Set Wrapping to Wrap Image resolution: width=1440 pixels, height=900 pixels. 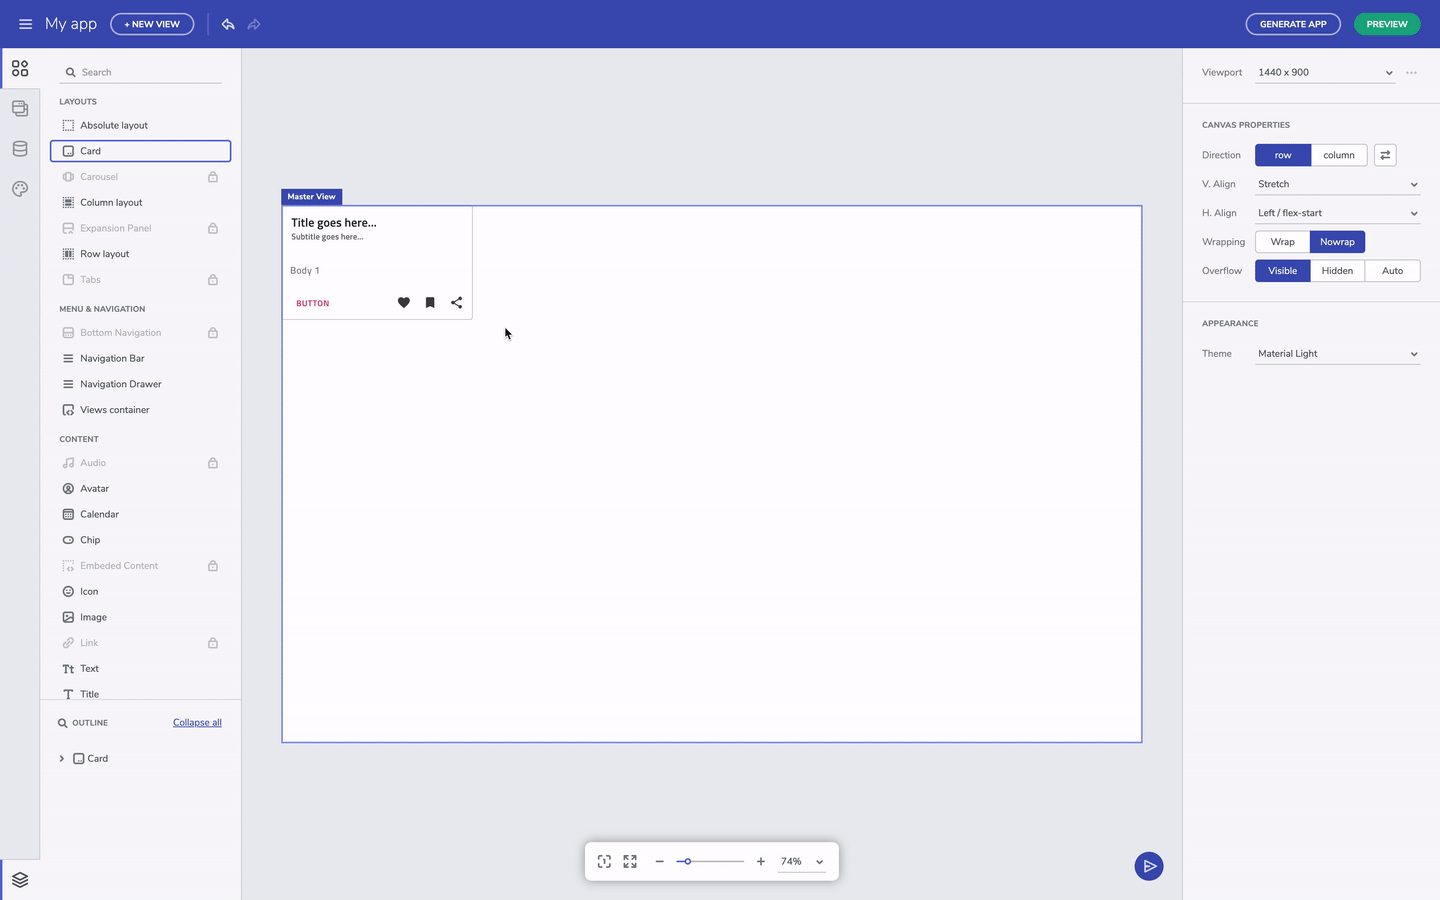(1282, 241)
